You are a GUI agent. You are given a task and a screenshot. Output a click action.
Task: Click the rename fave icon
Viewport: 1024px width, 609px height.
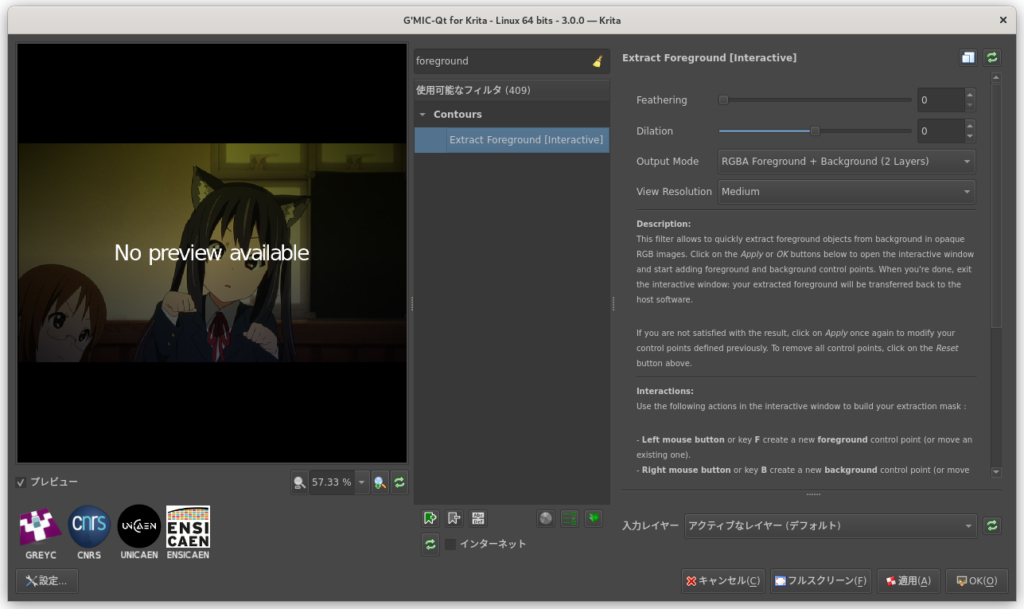[x=478, y=518]
